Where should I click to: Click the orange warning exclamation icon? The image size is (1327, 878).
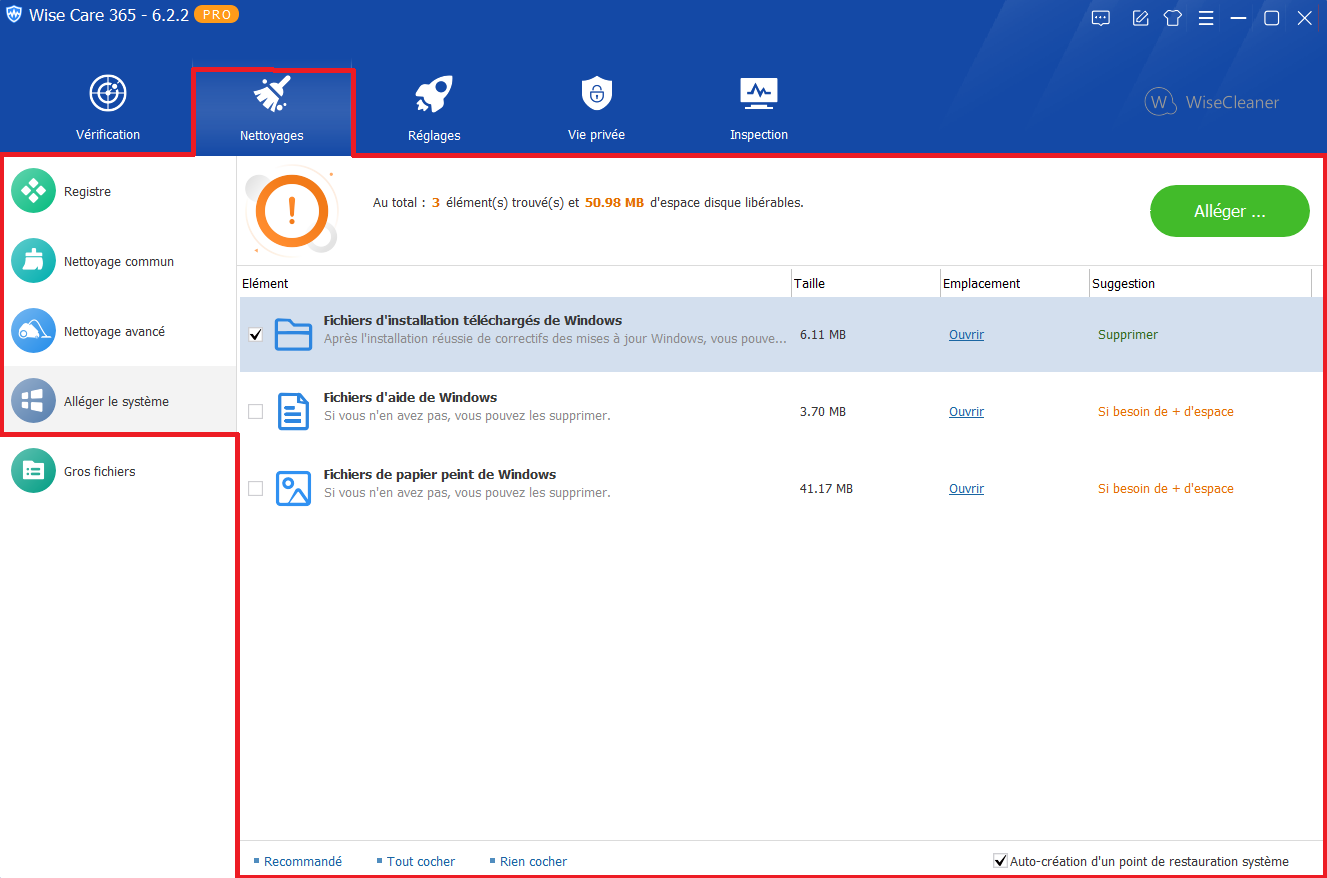(x=292, y=210)
